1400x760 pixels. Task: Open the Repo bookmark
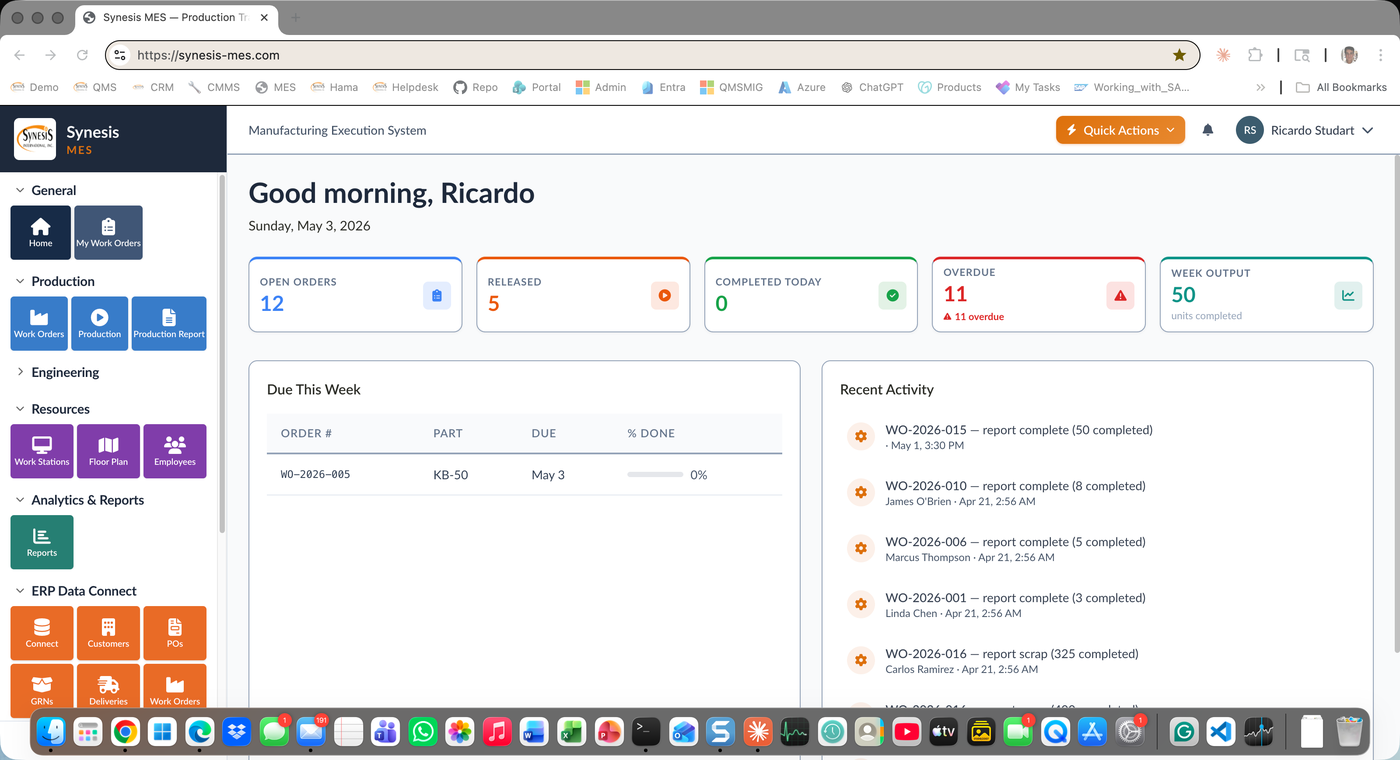point(475,87)
